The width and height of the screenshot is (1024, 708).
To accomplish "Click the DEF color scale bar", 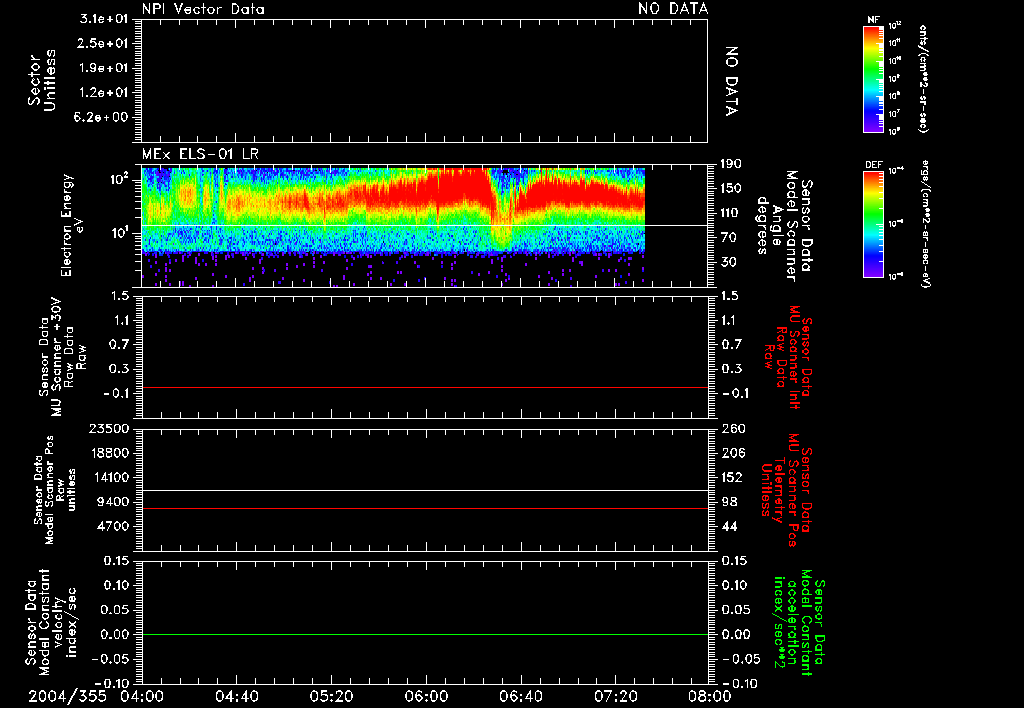I will coord(873,224).
